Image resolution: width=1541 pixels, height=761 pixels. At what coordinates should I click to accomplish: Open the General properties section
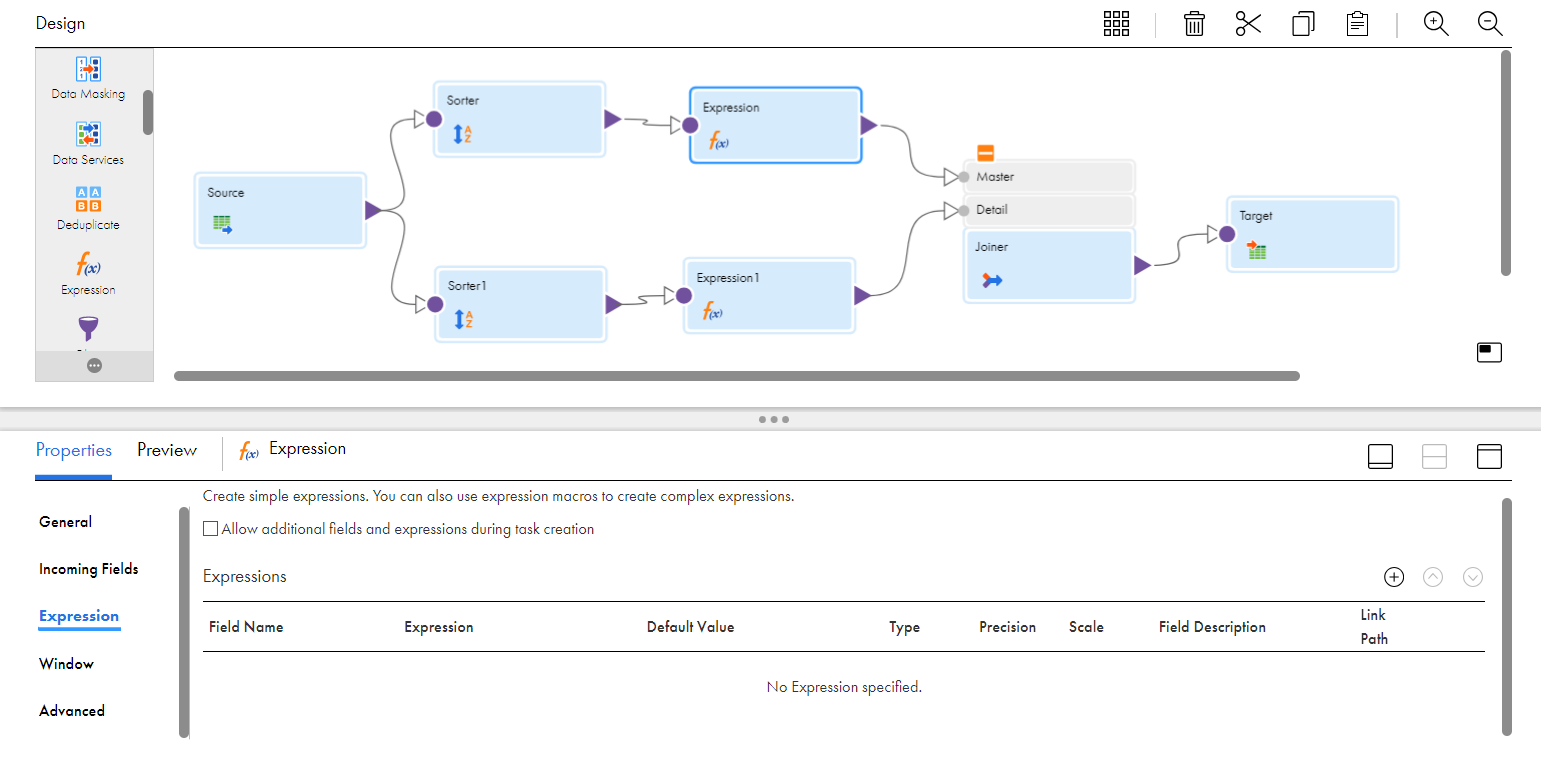pos(65,522)
